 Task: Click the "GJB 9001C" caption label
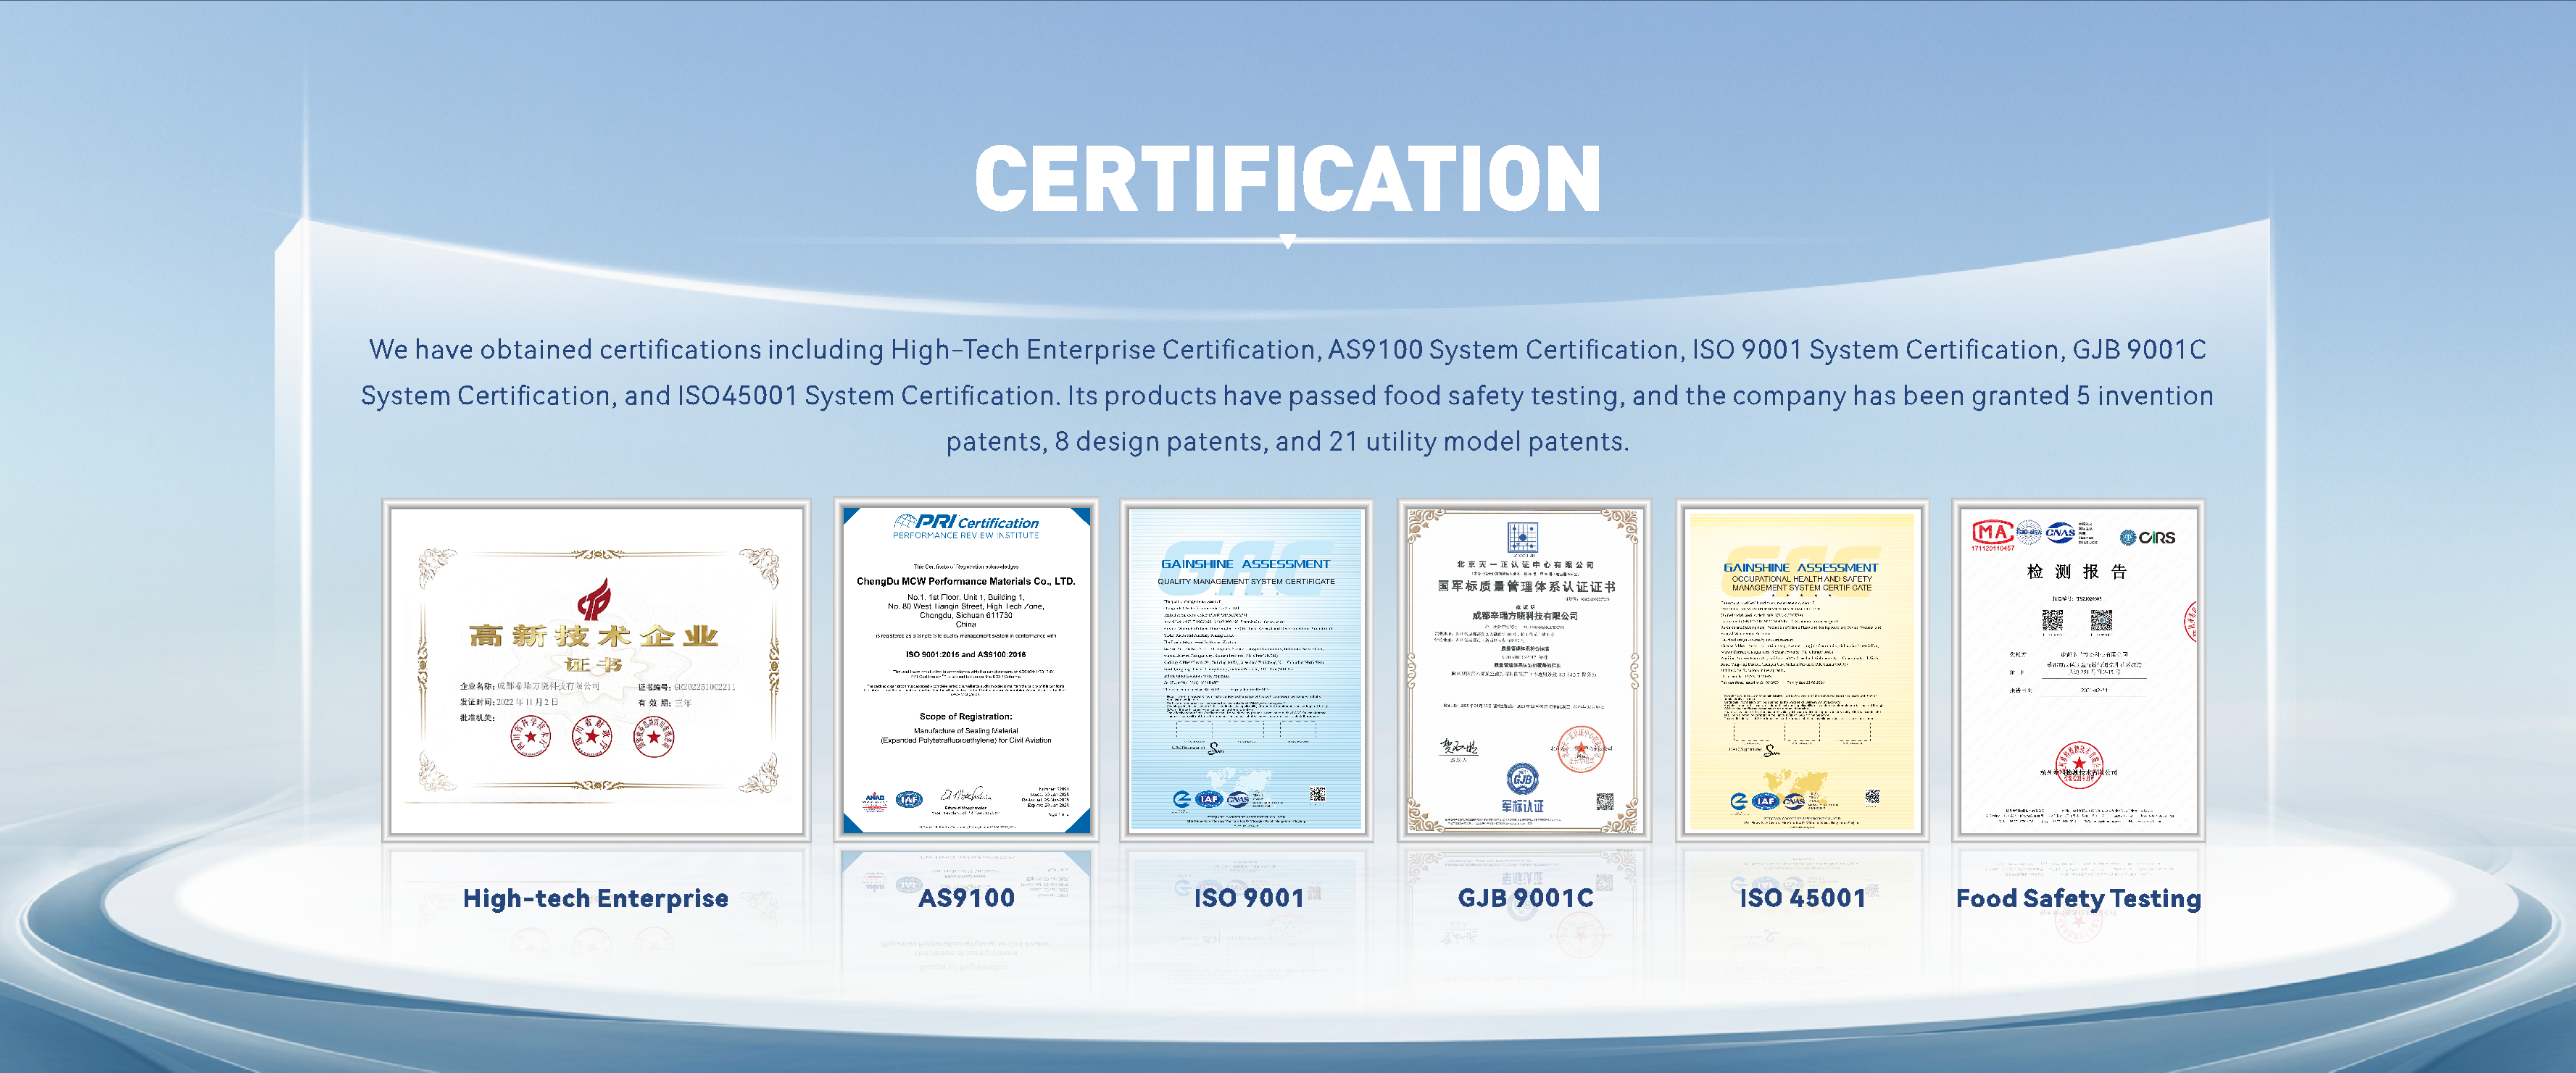coord(1525,898)
